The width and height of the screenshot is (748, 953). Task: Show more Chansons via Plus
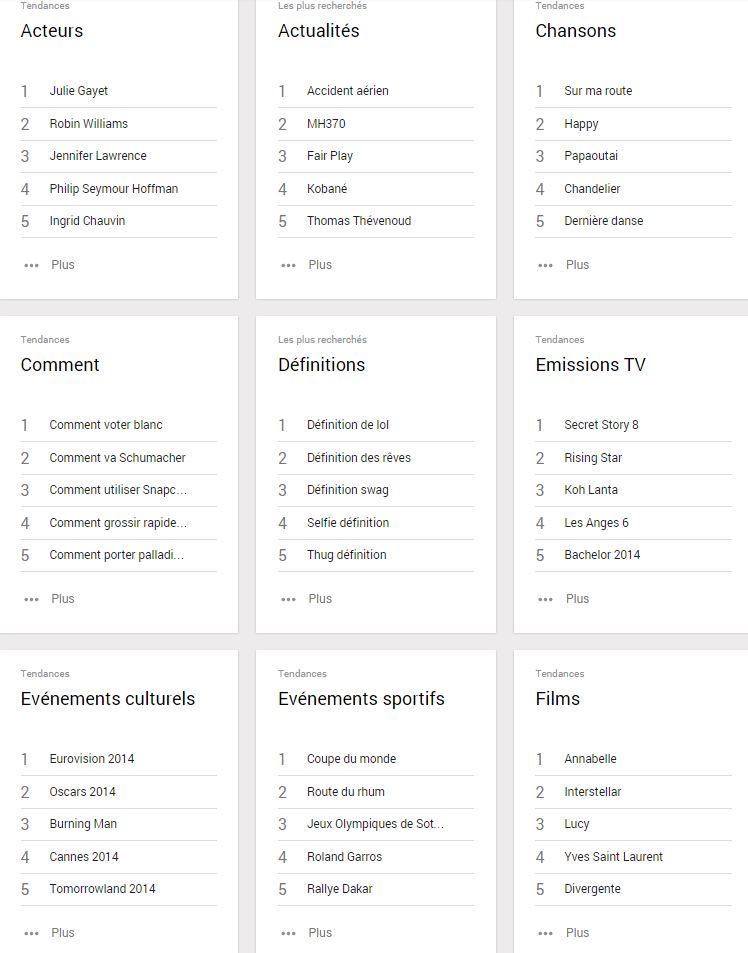point(577,265)
